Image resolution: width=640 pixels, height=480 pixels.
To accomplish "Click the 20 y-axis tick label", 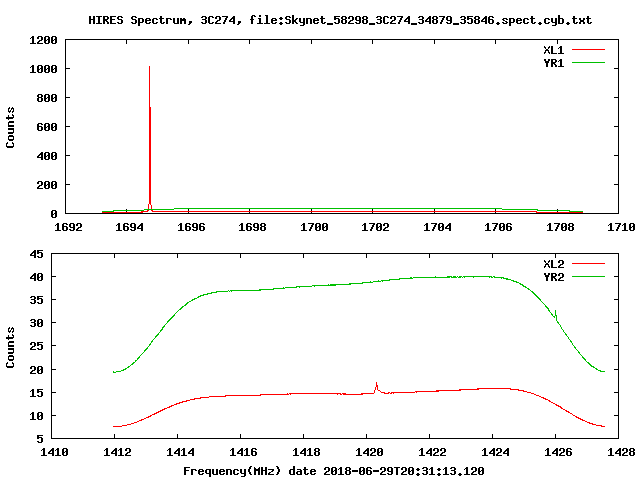I will coord(36,370).
